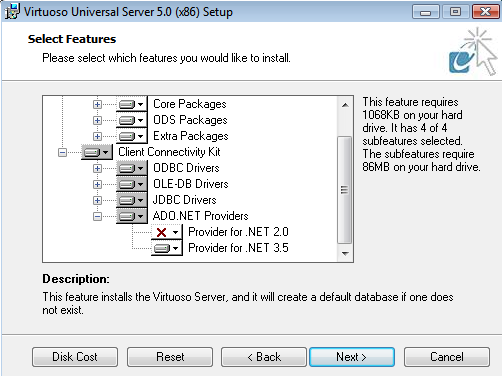Select the ODS Packages feature label
Screen dimensions: 502x376
coord(190,120)
